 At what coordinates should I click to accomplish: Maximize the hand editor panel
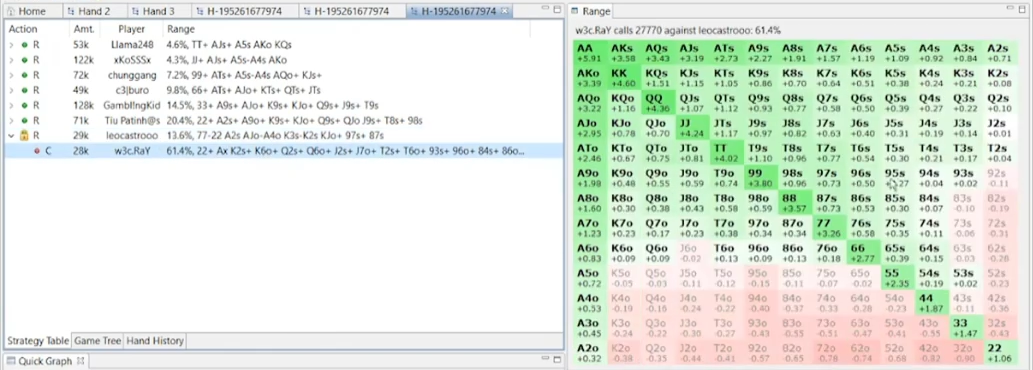[x=557, y=9]
